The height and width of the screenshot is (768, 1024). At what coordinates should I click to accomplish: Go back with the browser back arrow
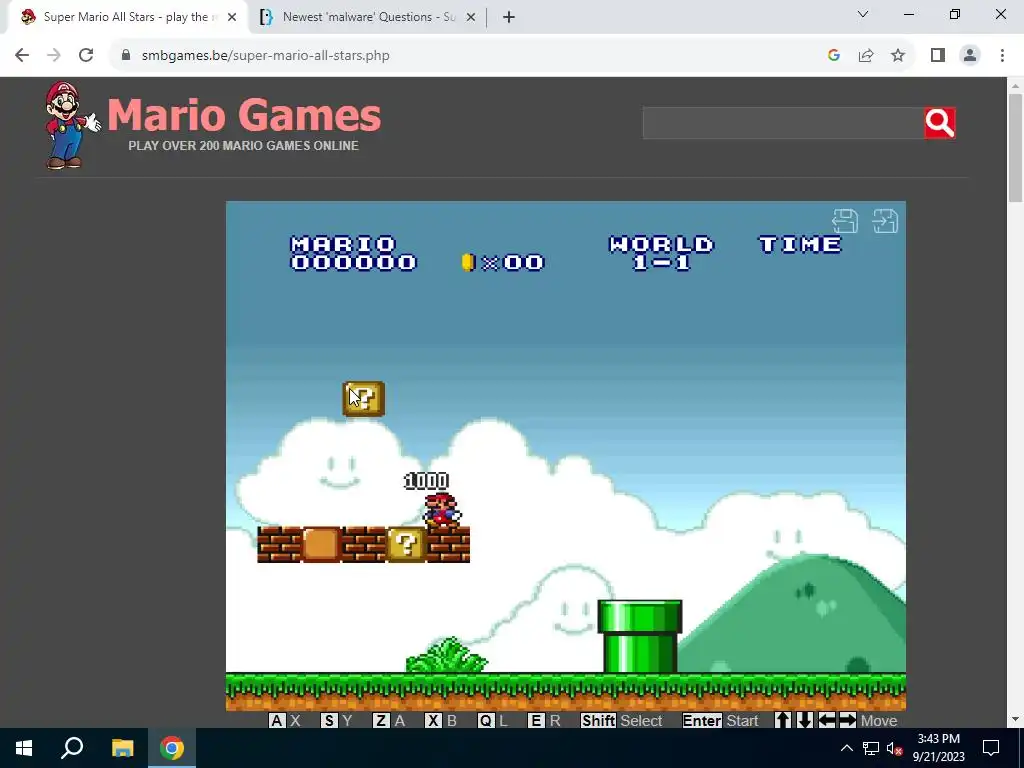pos(22,56)
